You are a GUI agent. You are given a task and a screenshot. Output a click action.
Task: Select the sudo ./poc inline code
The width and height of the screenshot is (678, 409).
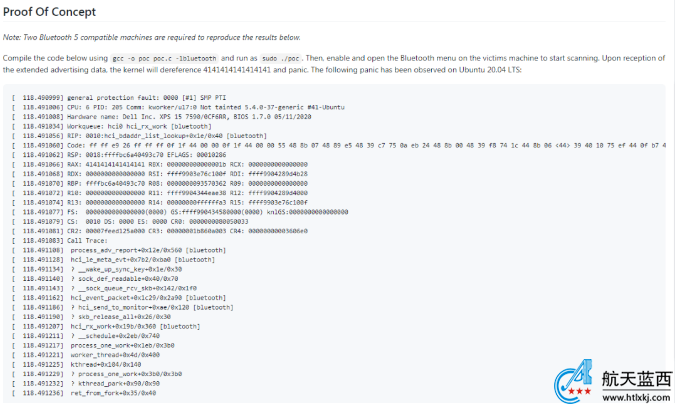[x=281, y=58]
